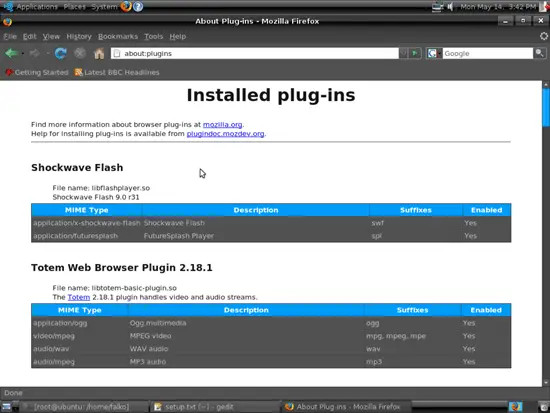This screenshot has width=550, height=413.
Task: Click the volume speaker tray icon
Action: tap(450, 7)
